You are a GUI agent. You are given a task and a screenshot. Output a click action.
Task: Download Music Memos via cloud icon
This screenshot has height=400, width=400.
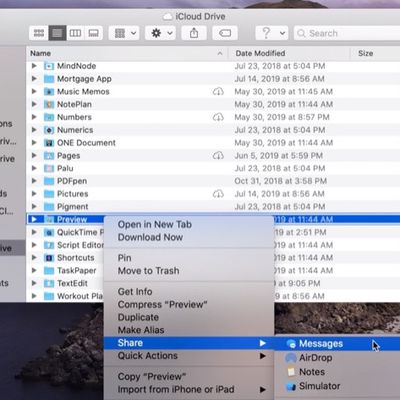[x=218, y=91]
